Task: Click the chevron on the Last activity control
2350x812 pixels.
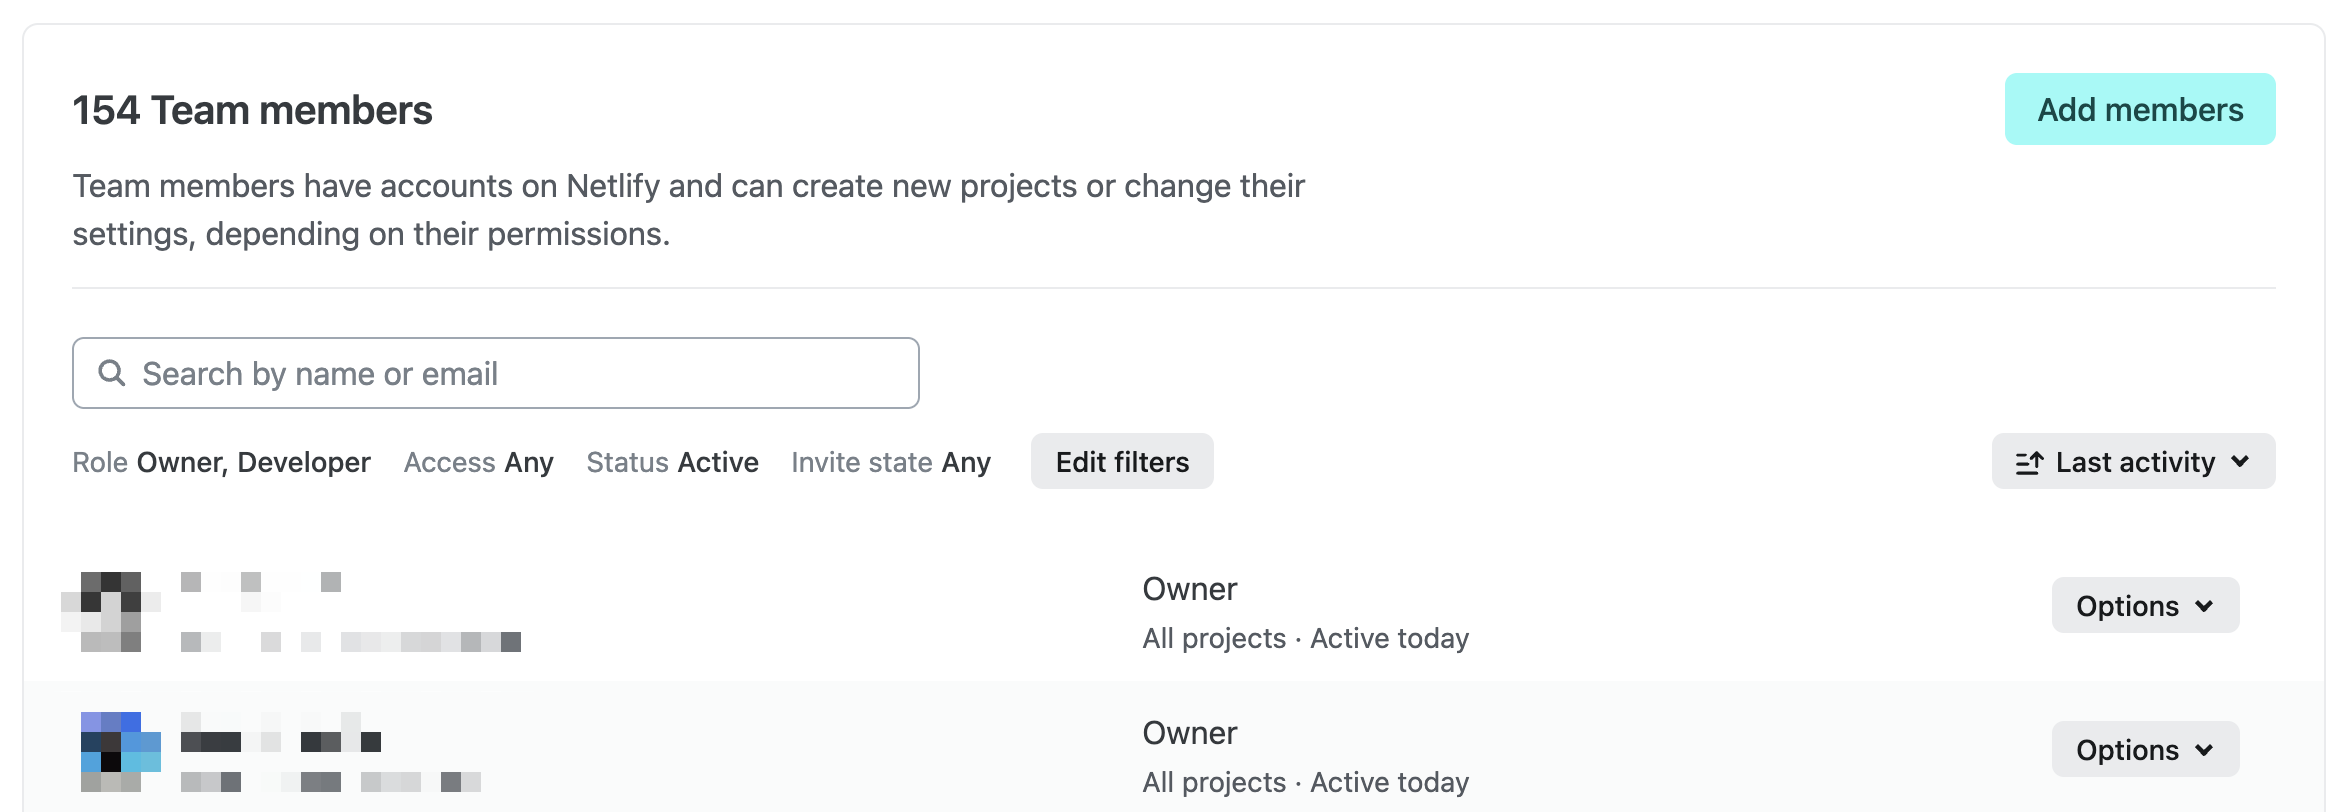Action: point(2243,462)
